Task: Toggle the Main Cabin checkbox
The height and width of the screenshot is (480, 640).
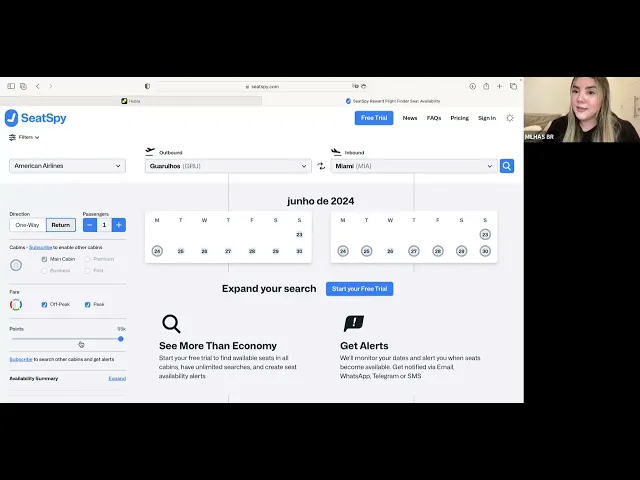Action: 44,259
